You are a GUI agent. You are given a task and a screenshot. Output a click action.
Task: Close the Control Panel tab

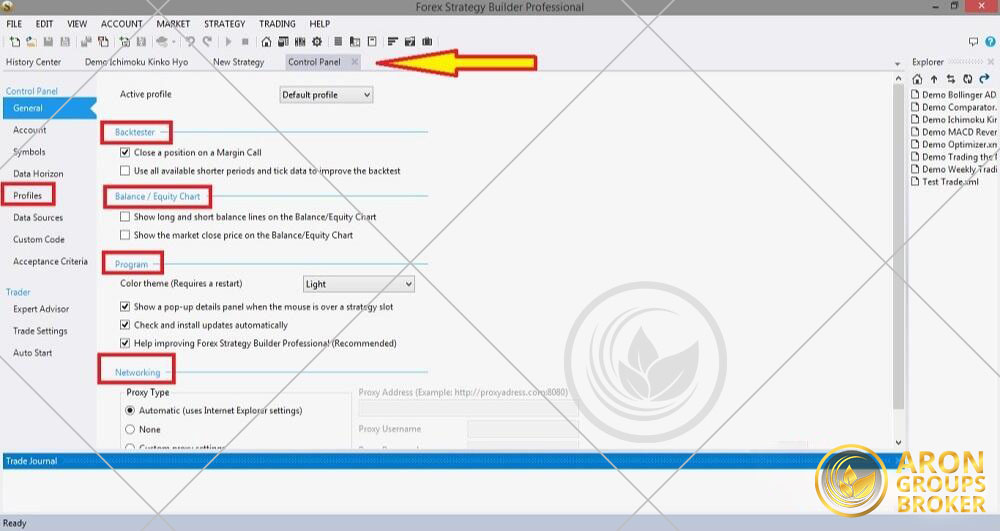click(x=355, y=62)
